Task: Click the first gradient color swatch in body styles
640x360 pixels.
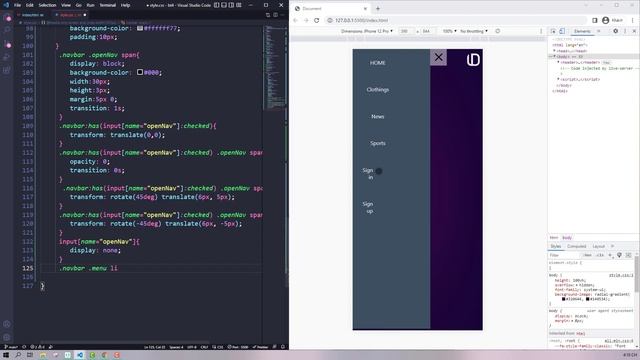Action: click(564, 299)
